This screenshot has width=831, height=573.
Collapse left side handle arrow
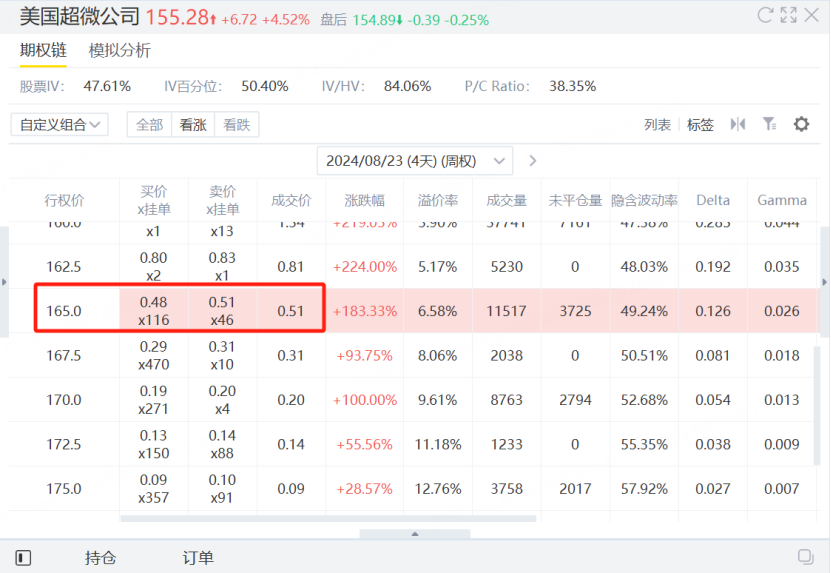4,282
